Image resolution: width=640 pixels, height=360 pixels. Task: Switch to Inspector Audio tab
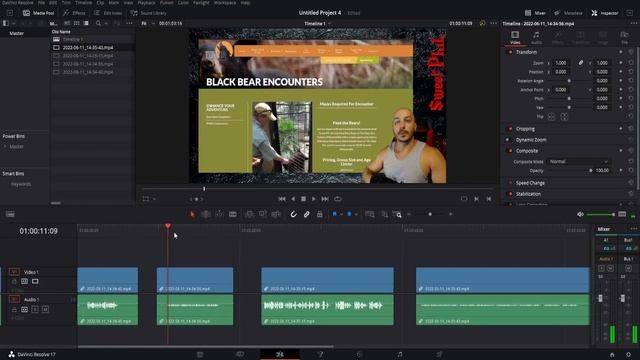(x=536, y=37)
